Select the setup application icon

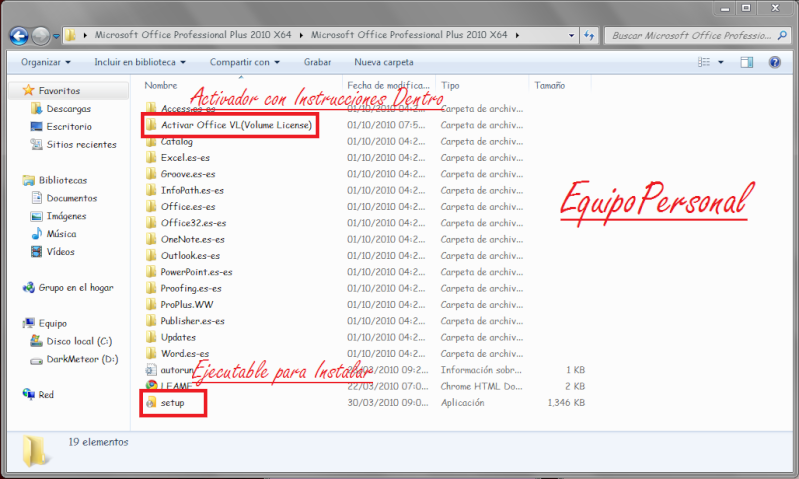151,403
